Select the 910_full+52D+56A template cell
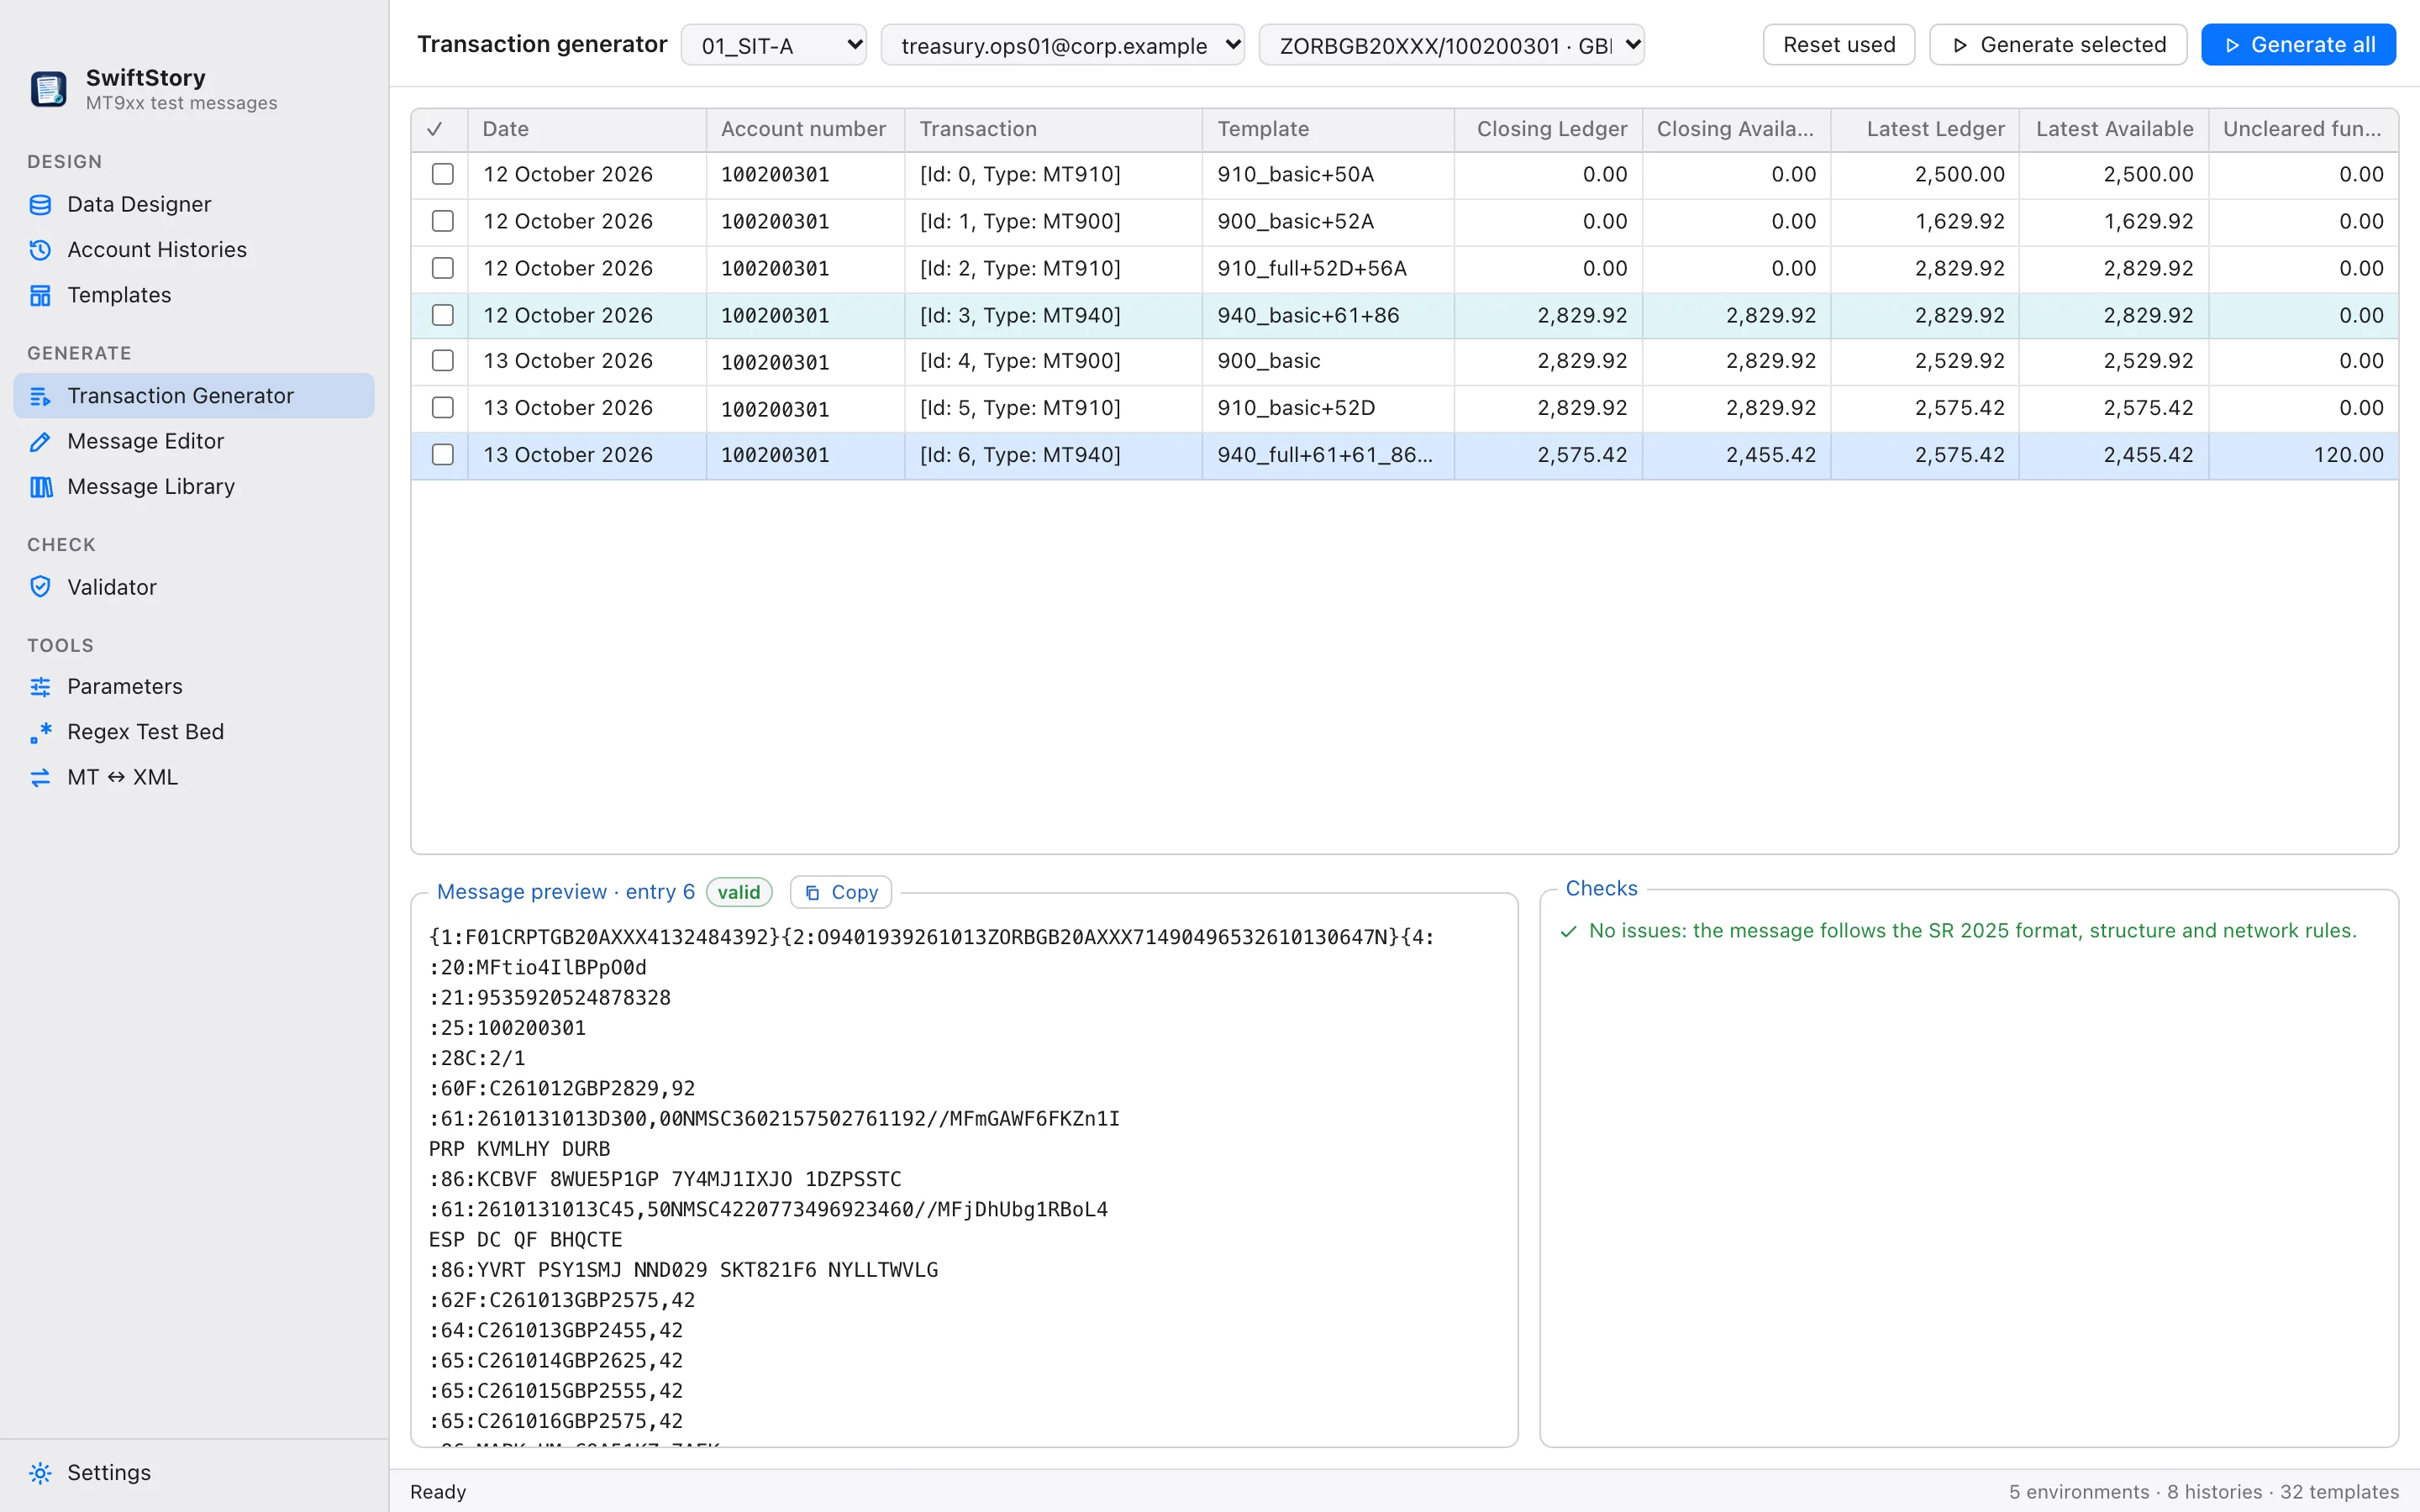This screenshot has height=1512, width=2420. pyautogui.click(x=1327, y=268)
